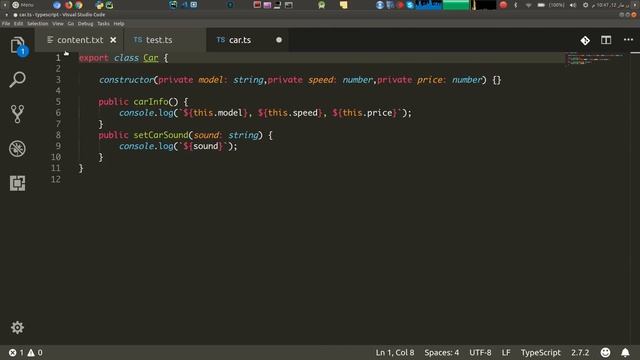
Task: Open the Help menu
Action: pos(119,24)
